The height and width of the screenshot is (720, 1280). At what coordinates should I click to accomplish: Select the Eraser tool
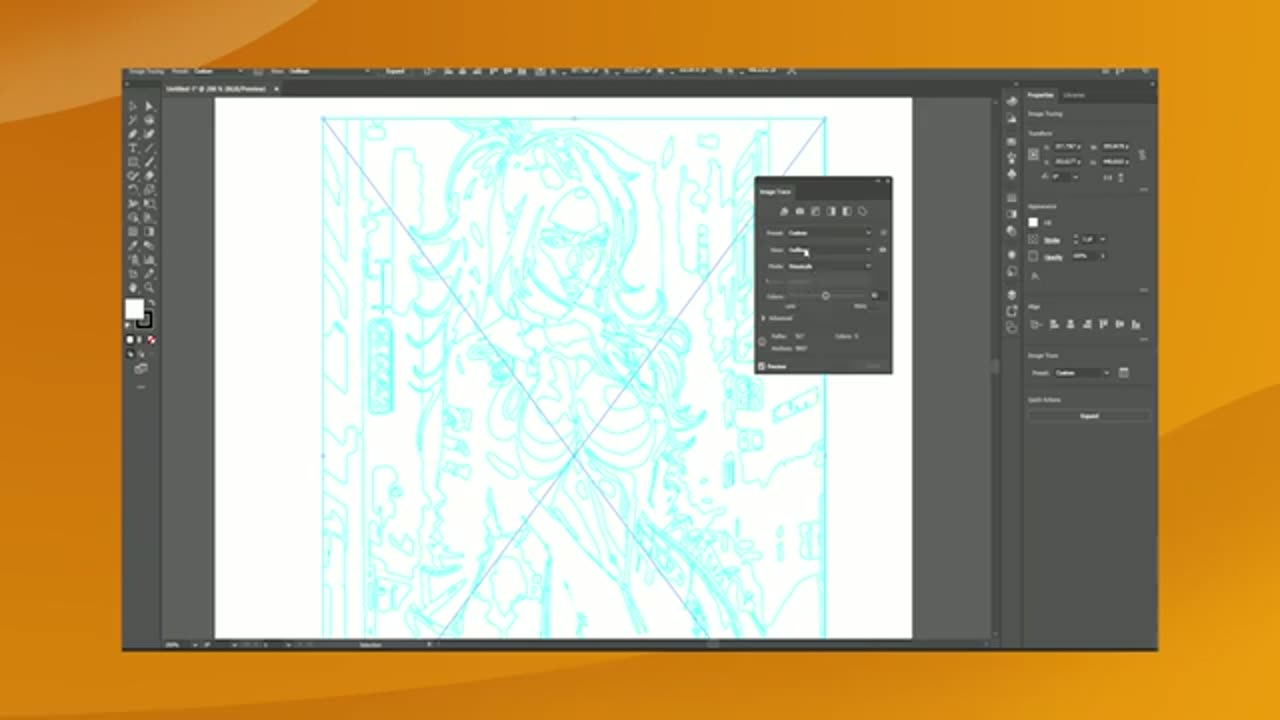tap(149, 176)
